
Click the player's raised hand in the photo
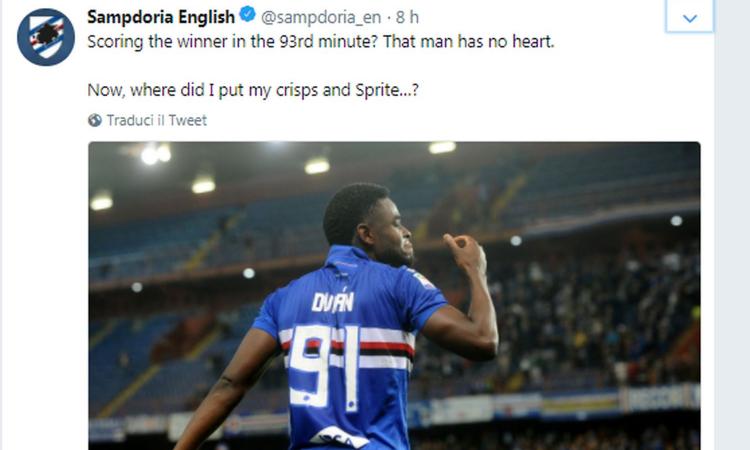pos(464,251)
